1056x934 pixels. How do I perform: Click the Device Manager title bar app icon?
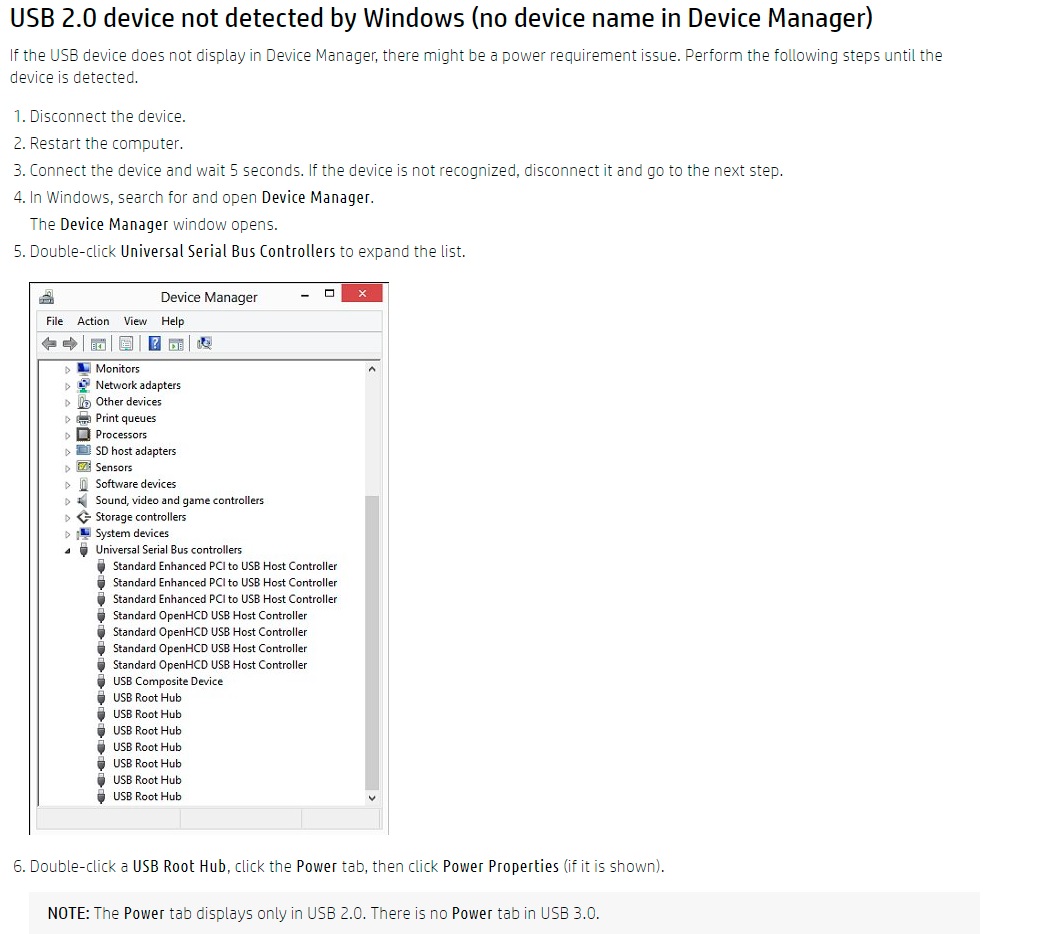pyautogui.click(x=46, y=297)
